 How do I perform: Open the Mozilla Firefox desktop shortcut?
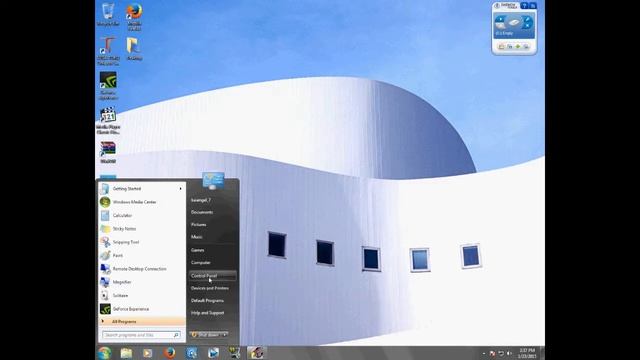(x=134, y=16)
